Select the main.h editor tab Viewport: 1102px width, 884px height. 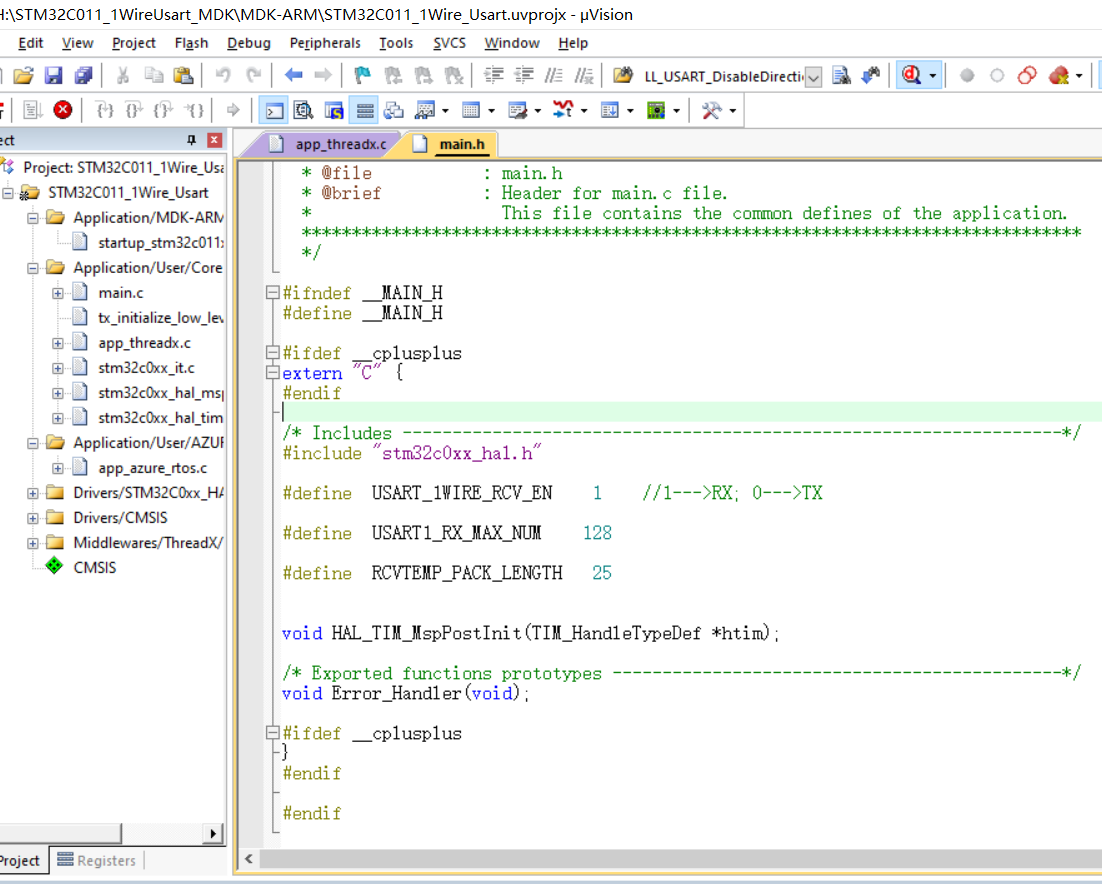click(461, 144)
